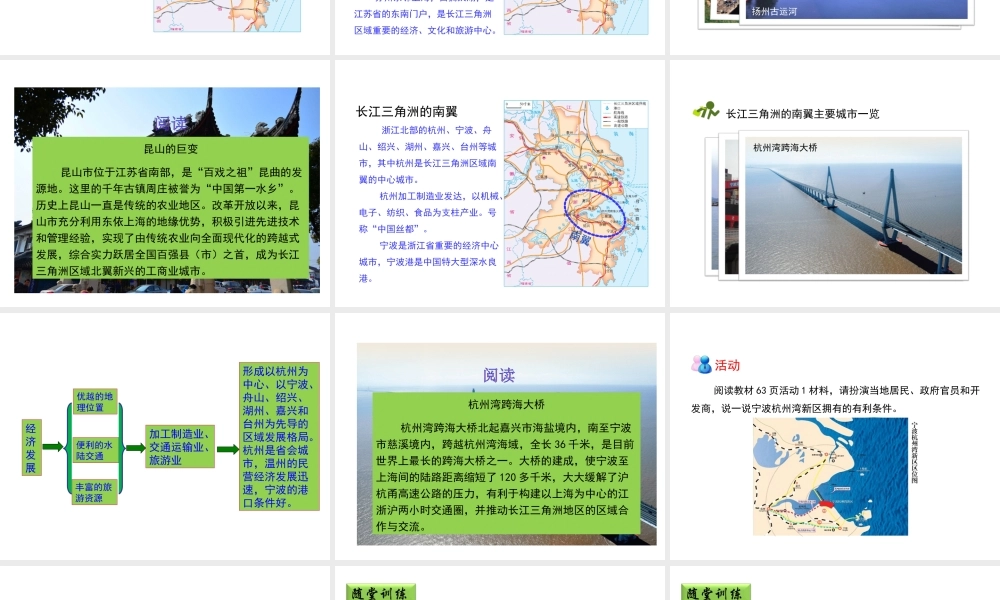
Task: Open the 经济发展 flowchart slide
Action: tap(165, 436)
